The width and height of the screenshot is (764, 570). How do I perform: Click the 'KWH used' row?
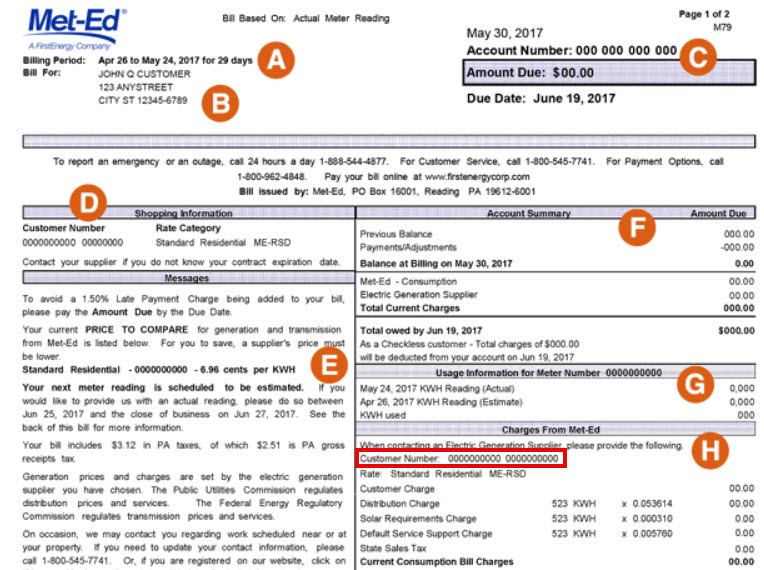(557, 415)
